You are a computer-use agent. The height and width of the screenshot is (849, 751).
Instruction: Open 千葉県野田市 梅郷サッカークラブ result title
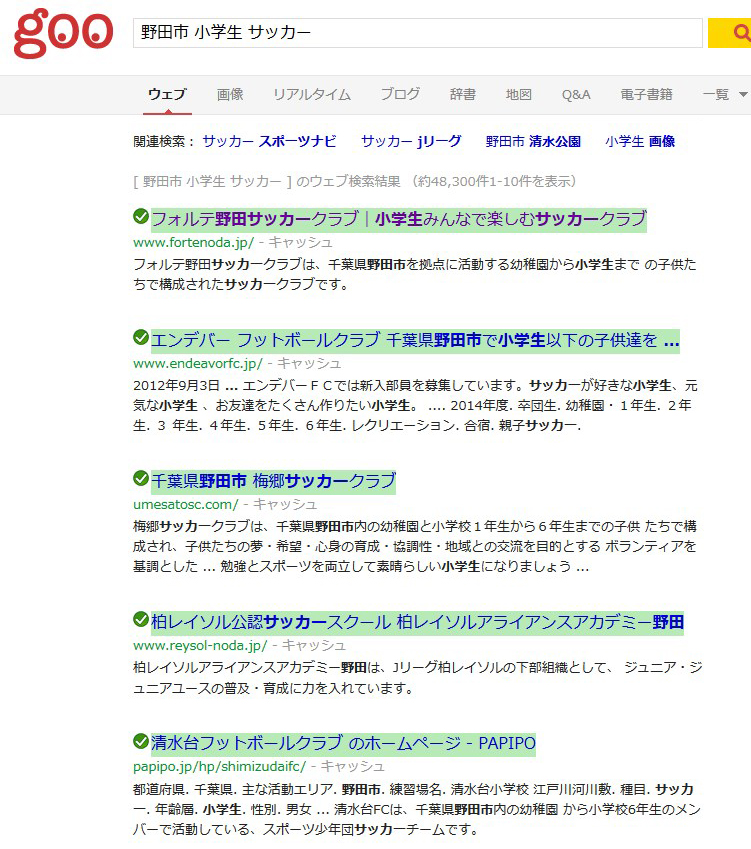[x=273, y=481]
